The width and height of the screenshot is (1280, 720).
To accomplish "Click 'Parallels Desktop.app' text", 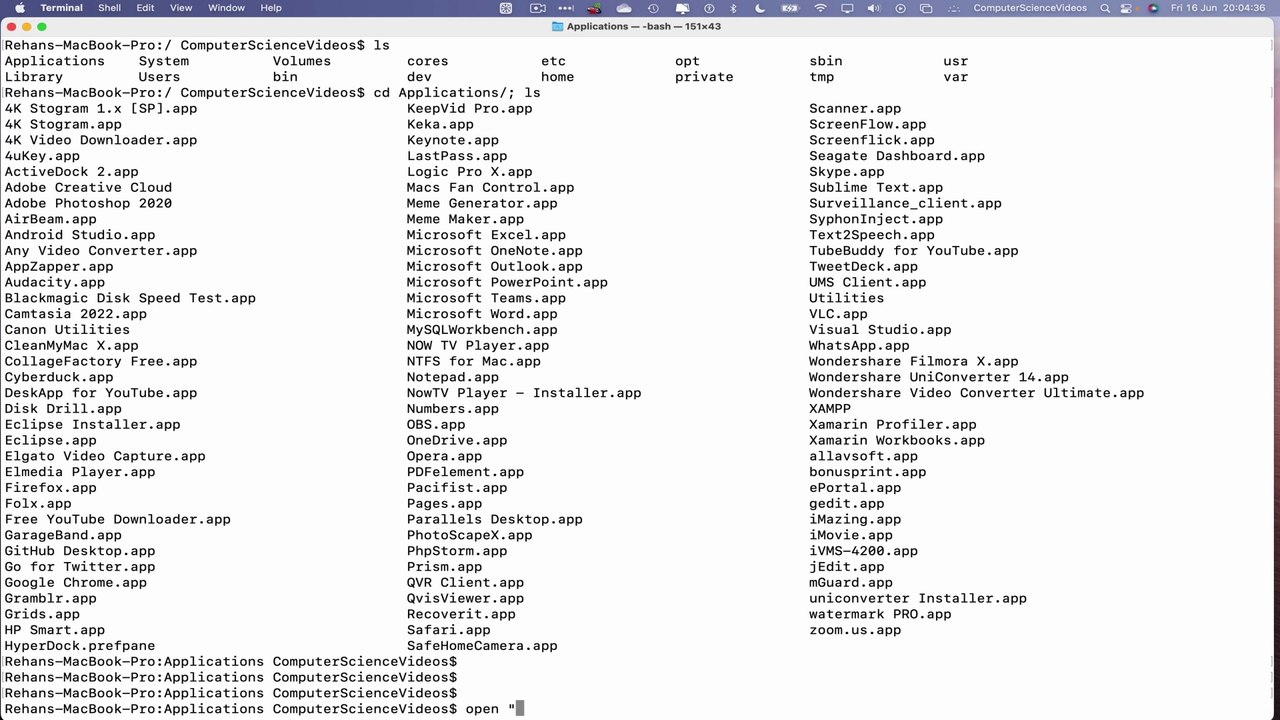I will (x=495, y=520).
